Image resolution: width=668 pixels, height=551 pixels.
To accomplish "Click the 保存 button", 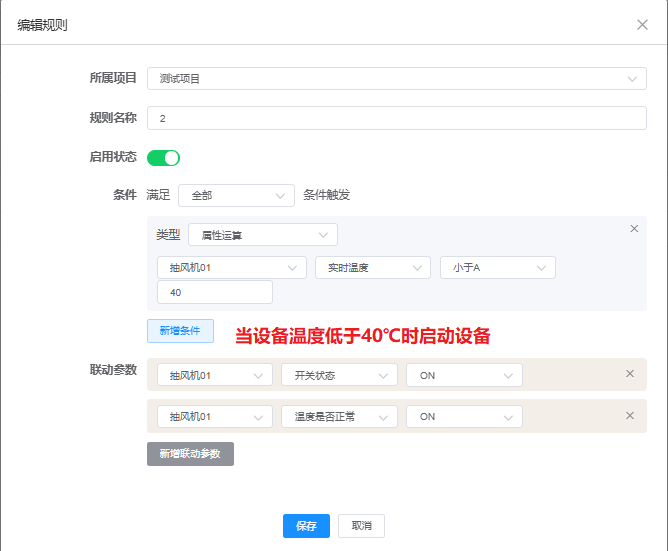I will 306,526.
